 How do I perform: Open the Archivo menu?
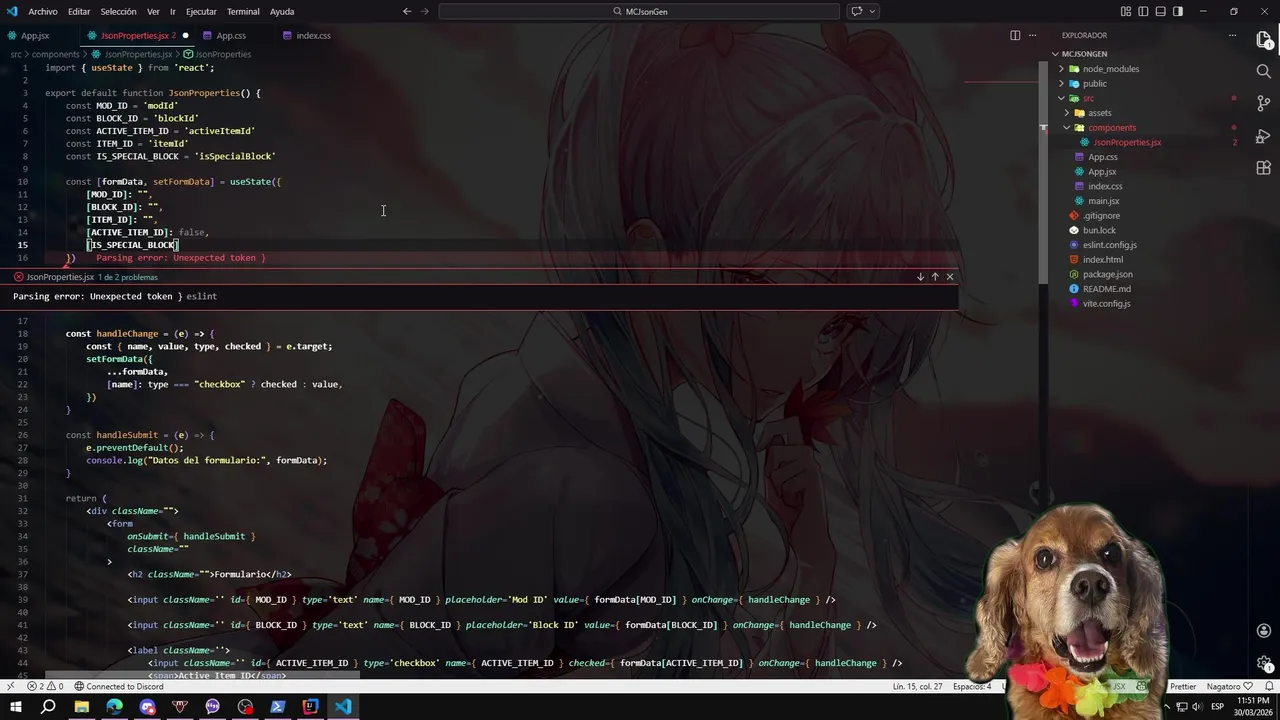[43, 11]
